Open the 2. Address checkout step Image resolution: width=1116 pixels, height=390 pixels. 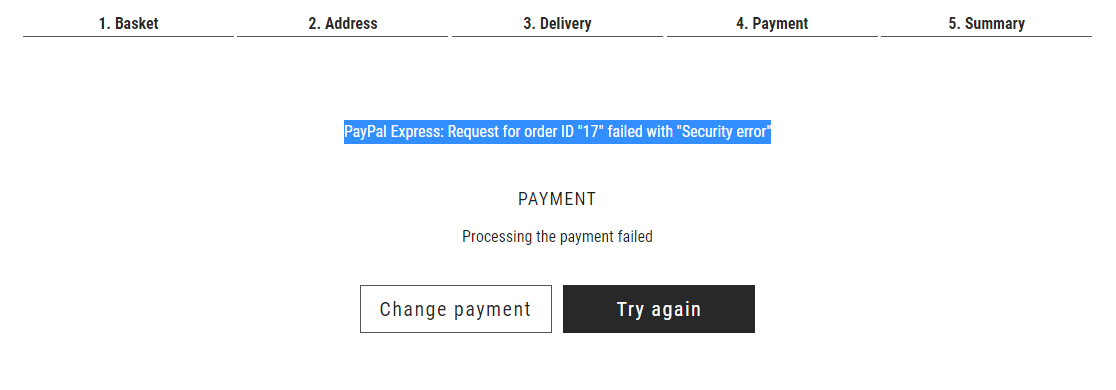(x=342, y=23)
